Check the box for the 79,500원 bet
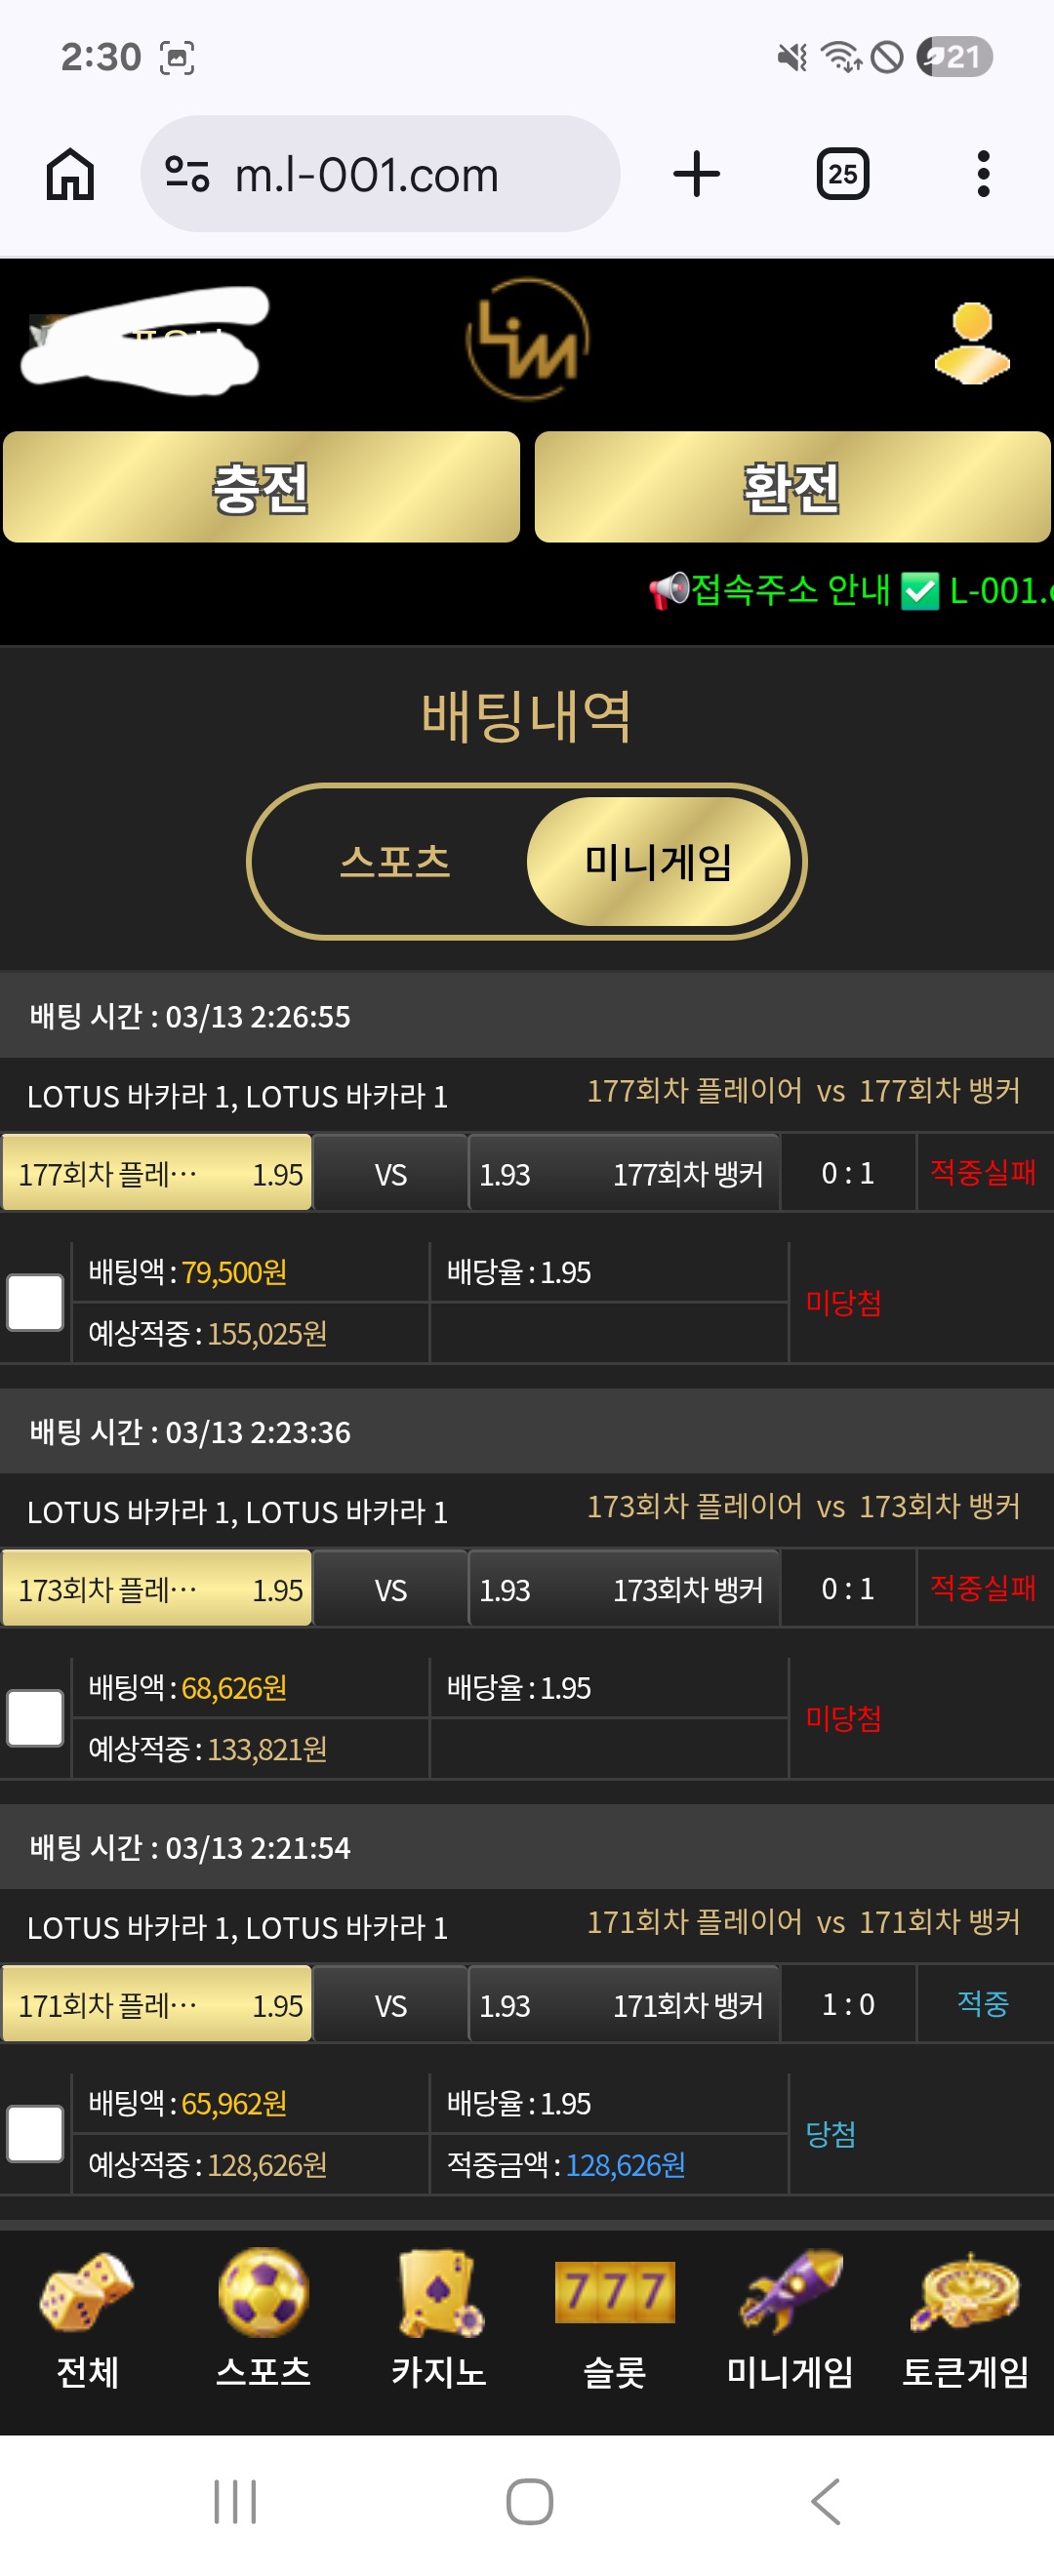The image size is (1054, 2576). tap(36, 1302)
